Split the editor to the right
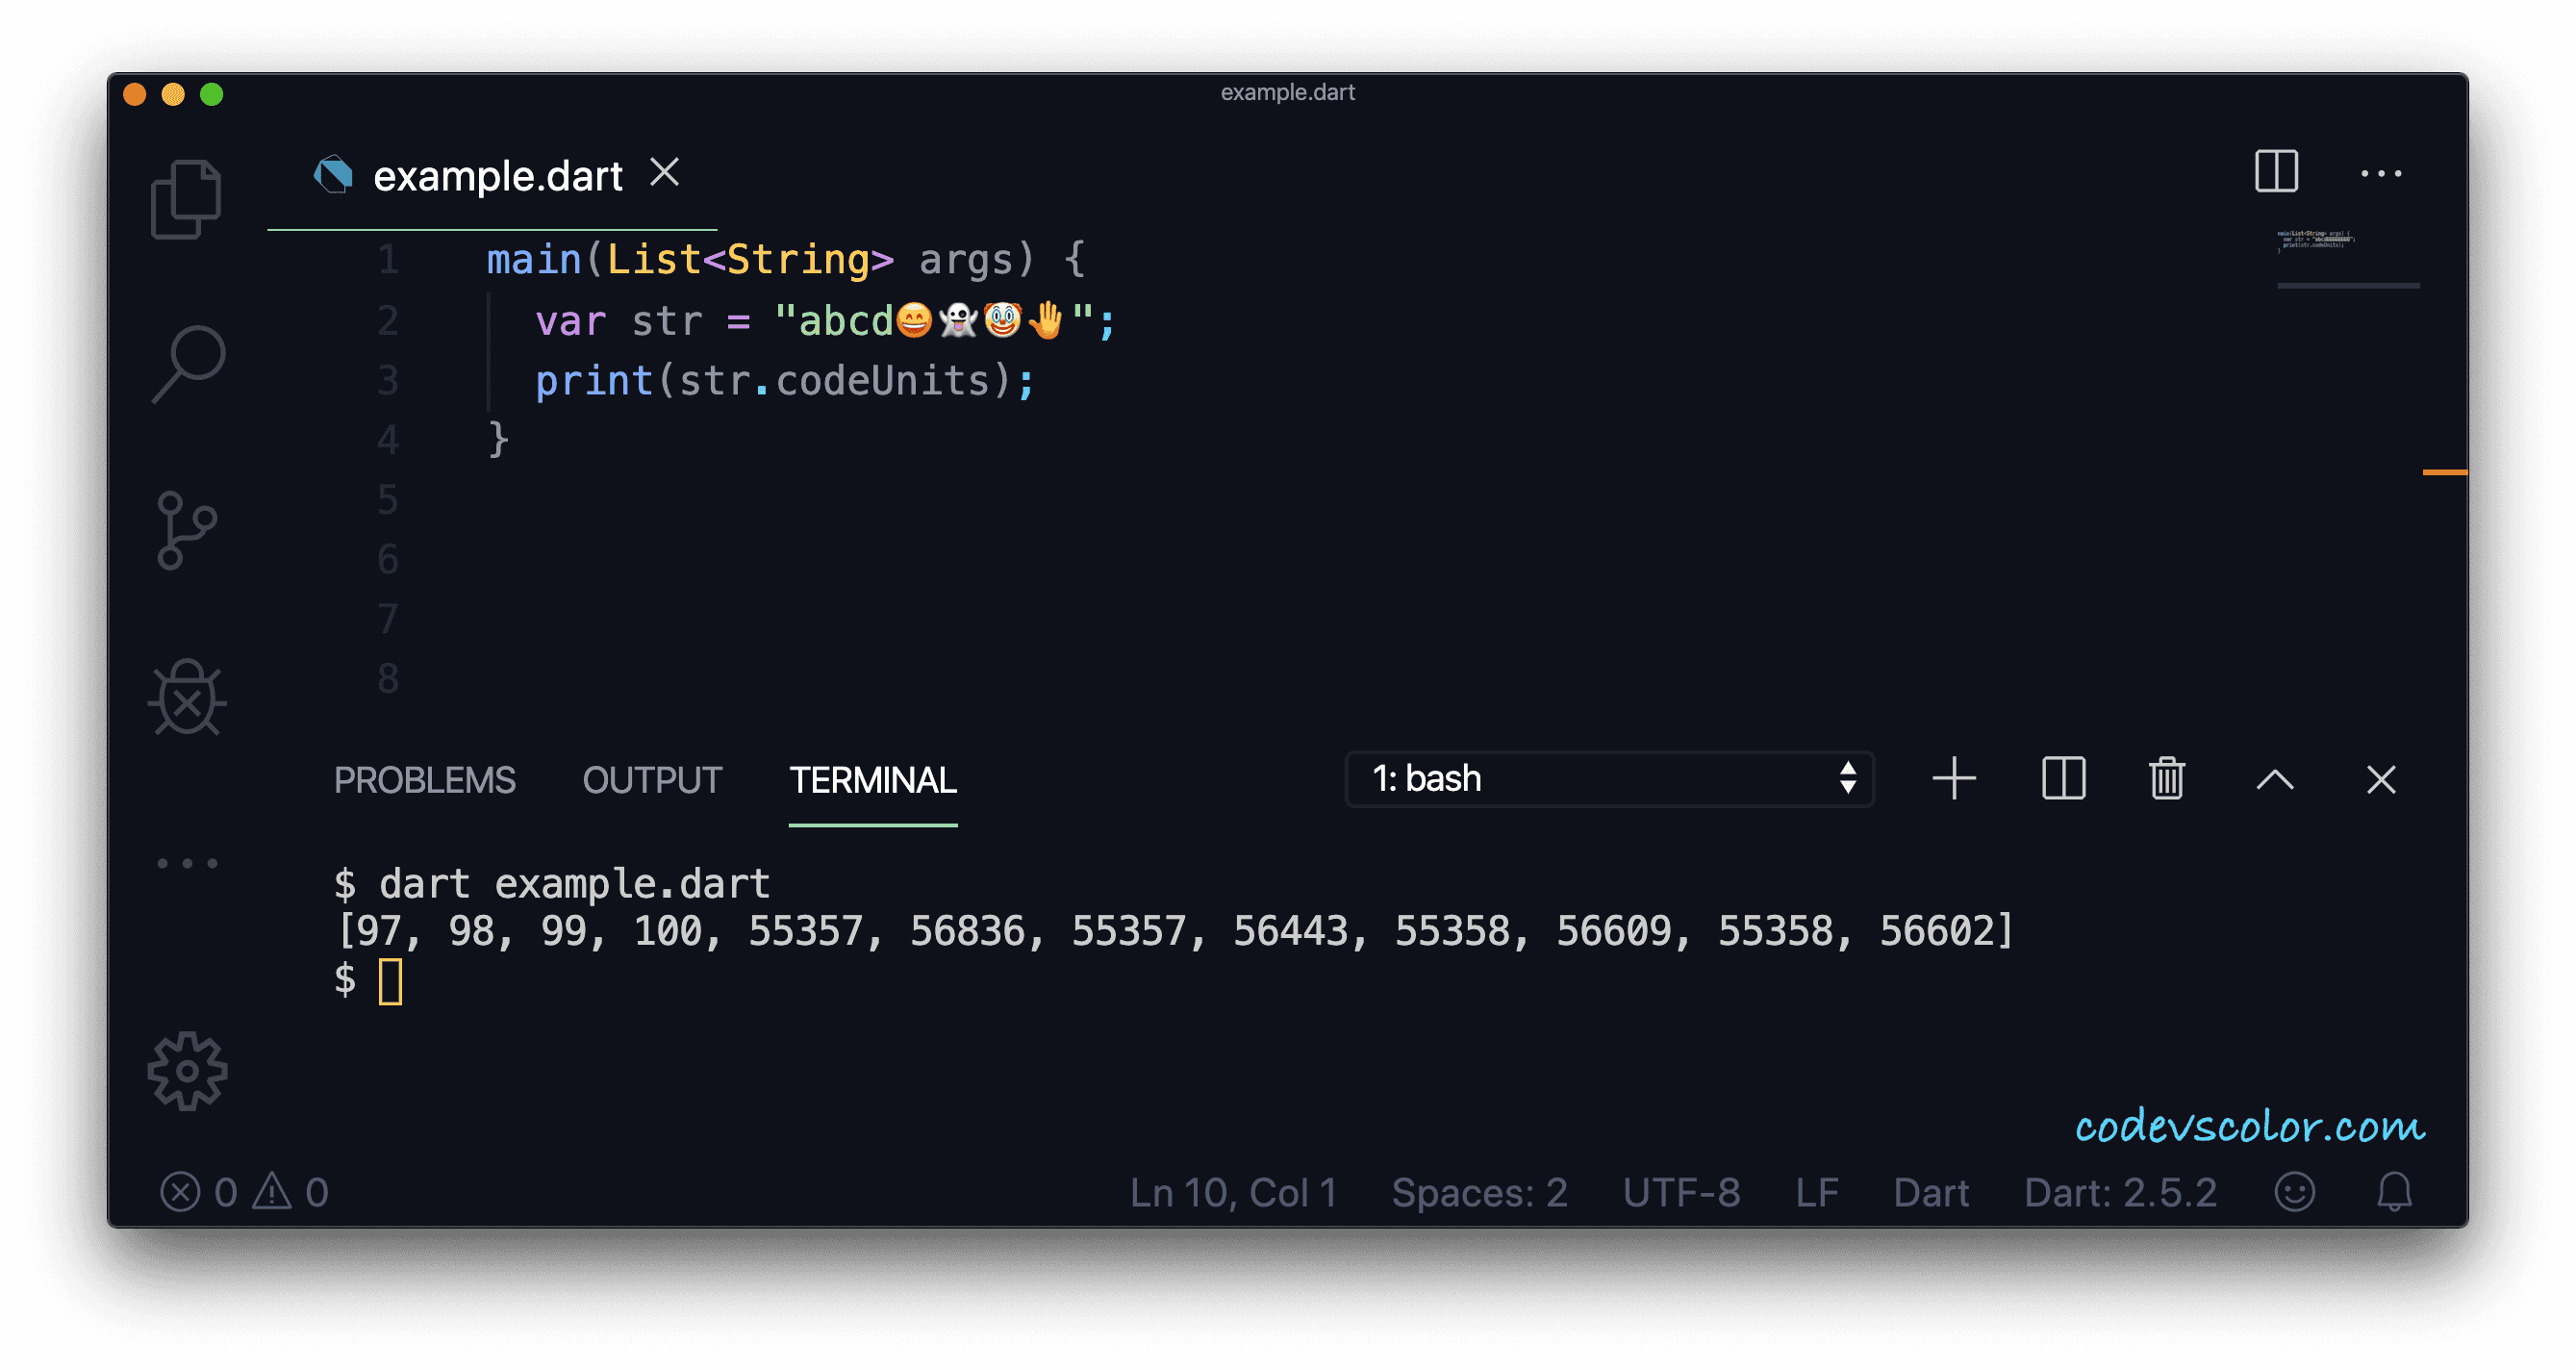Viewport: 2576px width, 1370px height. pos(2276,171)
